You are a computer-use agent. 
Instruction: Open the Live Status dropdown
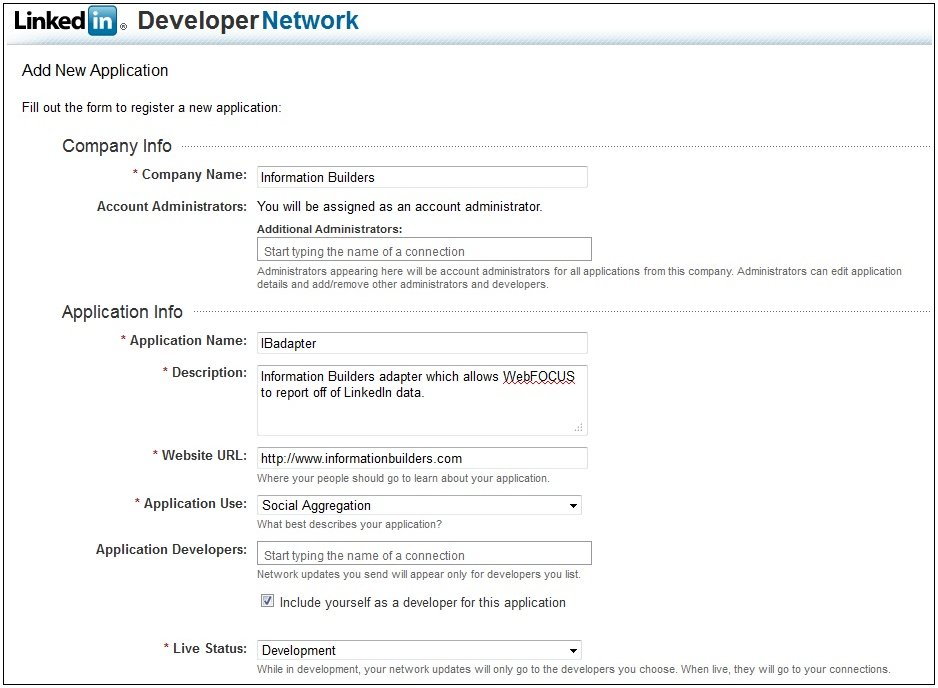point(419,650)
